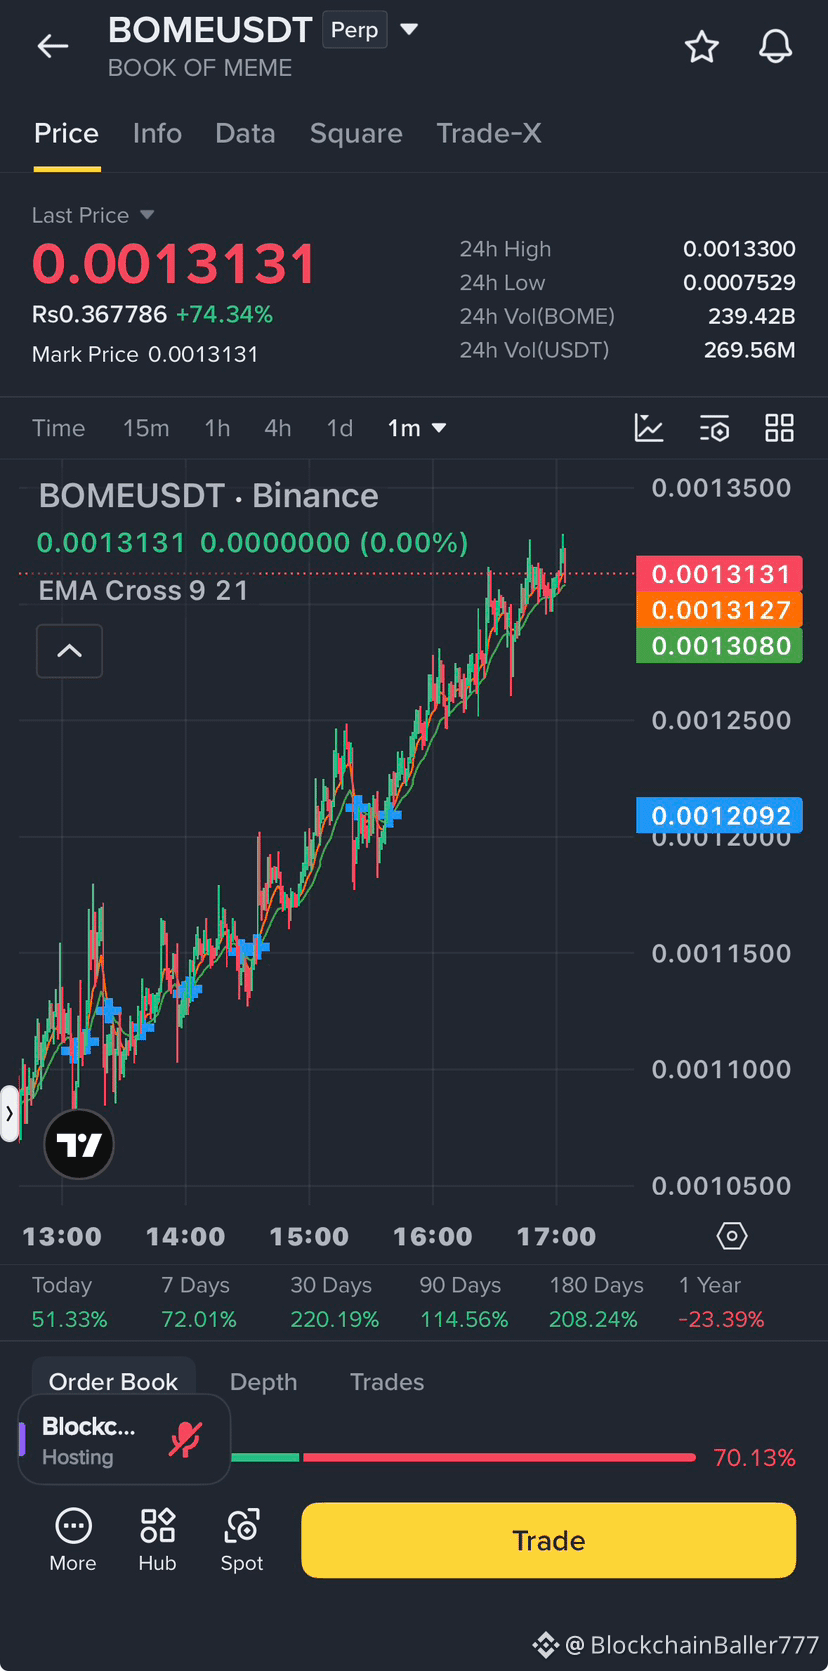Click the 24h Low value 0.0007529
Screen dimensions: 828x1671
point(739,283)
